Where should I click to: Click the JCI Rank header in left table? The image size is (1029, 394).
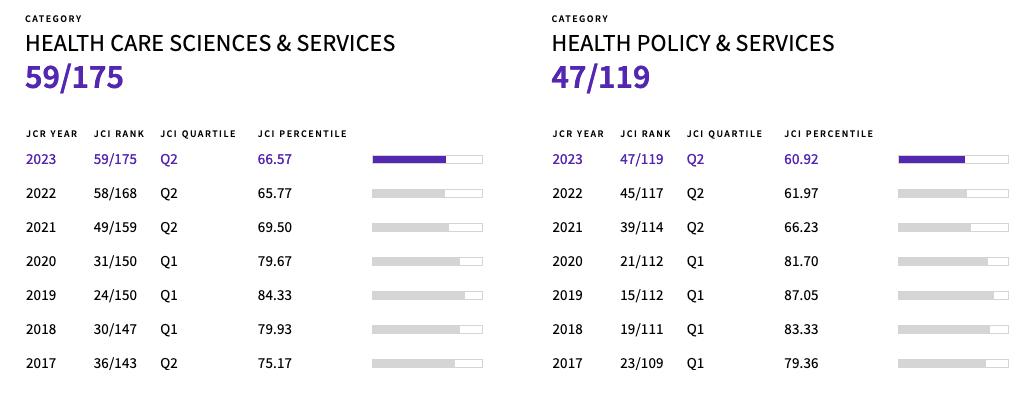[119, 134]
